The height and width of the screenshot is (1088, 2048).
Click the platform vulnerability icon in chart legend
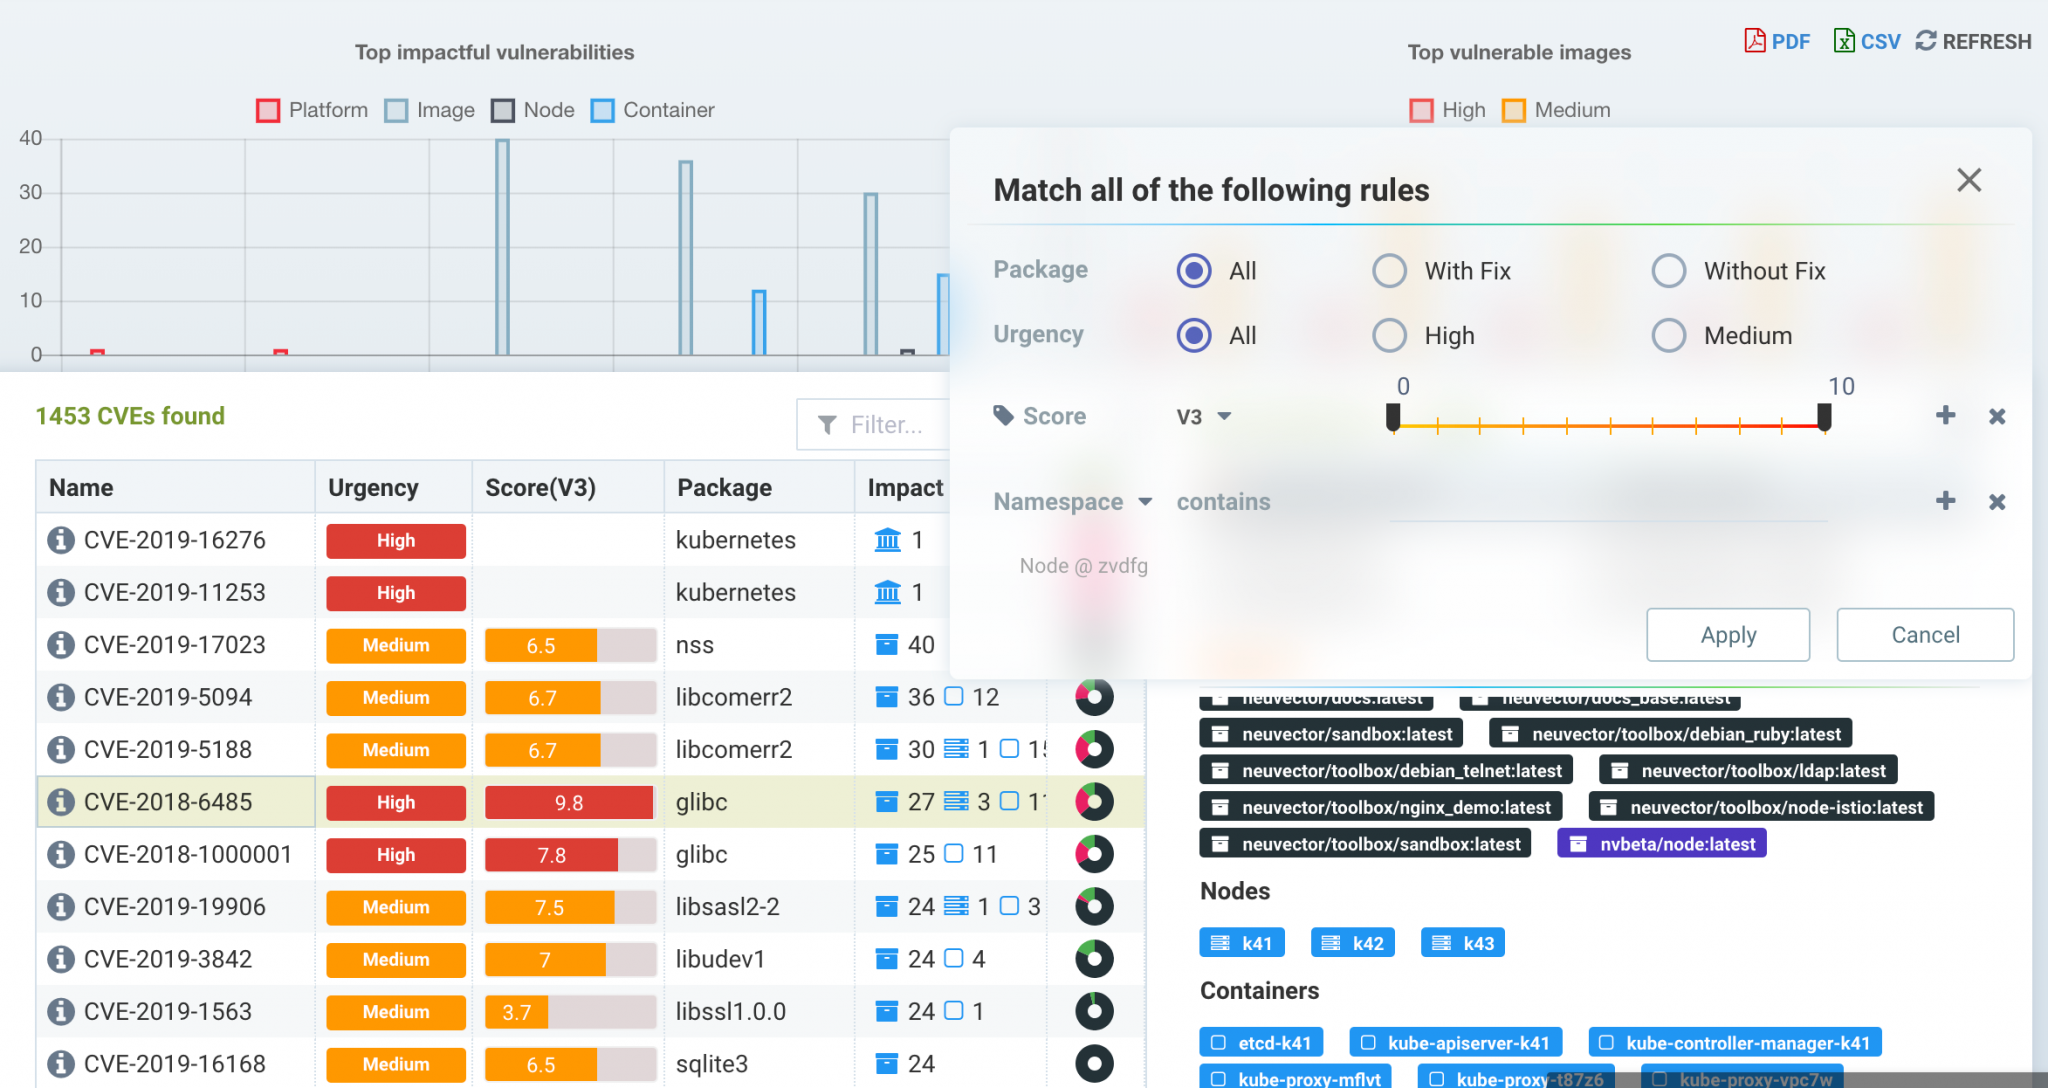tap(267, 108)
